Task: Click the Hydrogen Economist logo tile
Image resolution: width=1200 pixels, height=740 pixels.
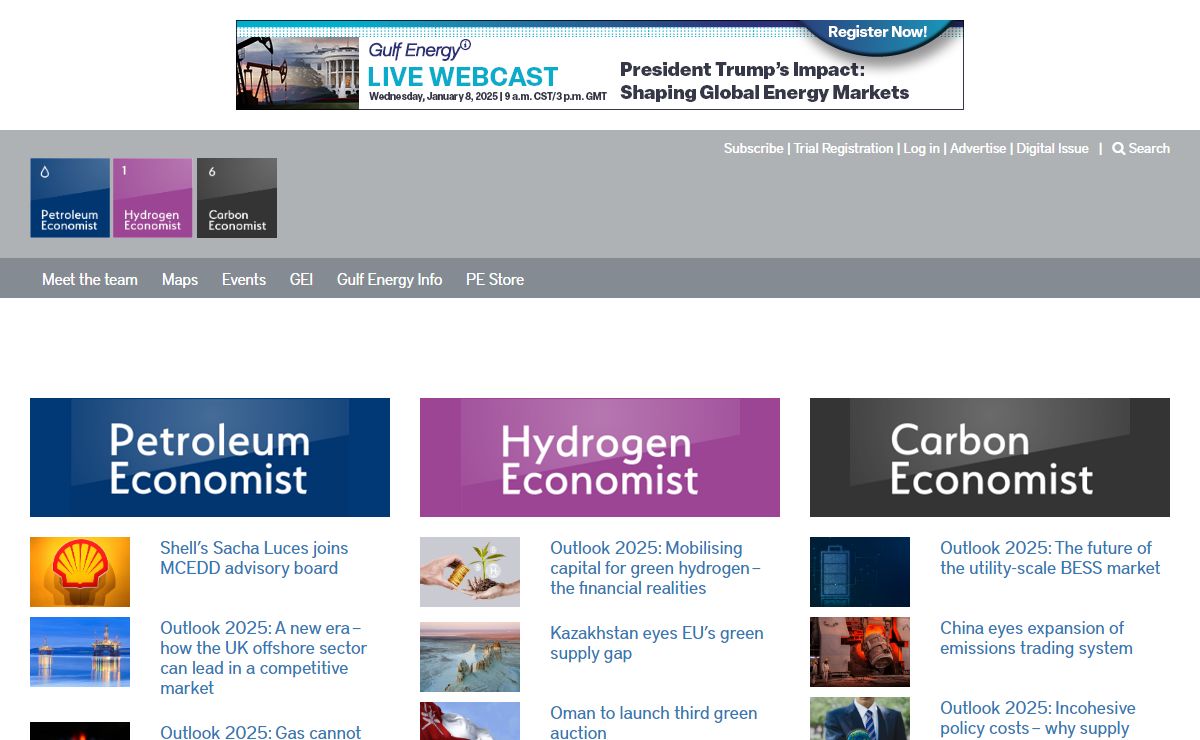Action: pyautogui.click(x=152, y=198)
